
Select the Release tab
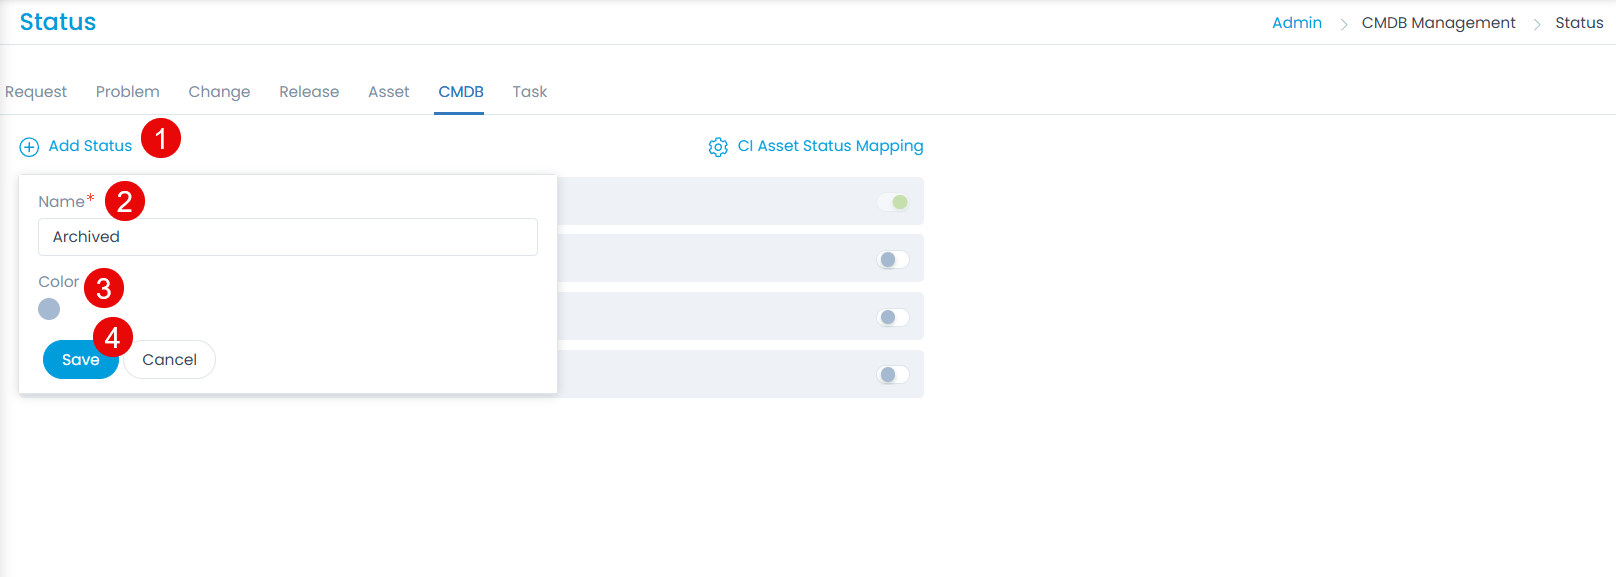(x=309, y=92)
